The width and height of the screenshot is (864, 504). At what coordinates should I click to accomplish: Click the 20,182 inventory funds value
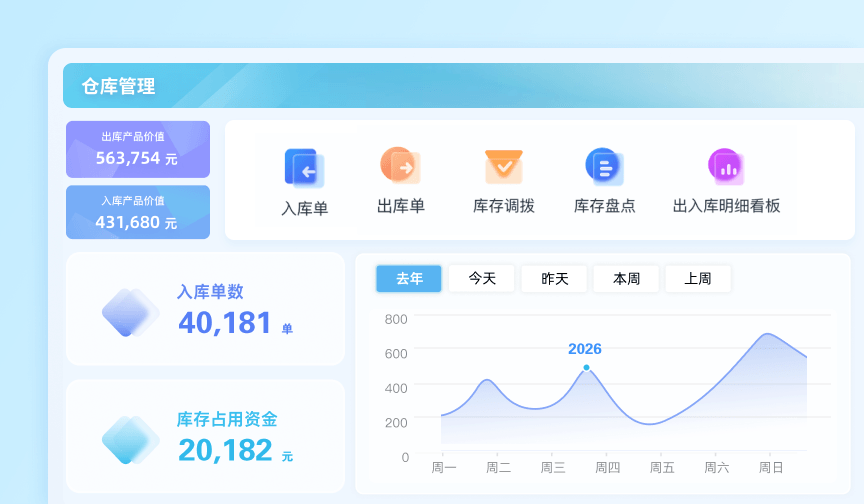point(225,450)
